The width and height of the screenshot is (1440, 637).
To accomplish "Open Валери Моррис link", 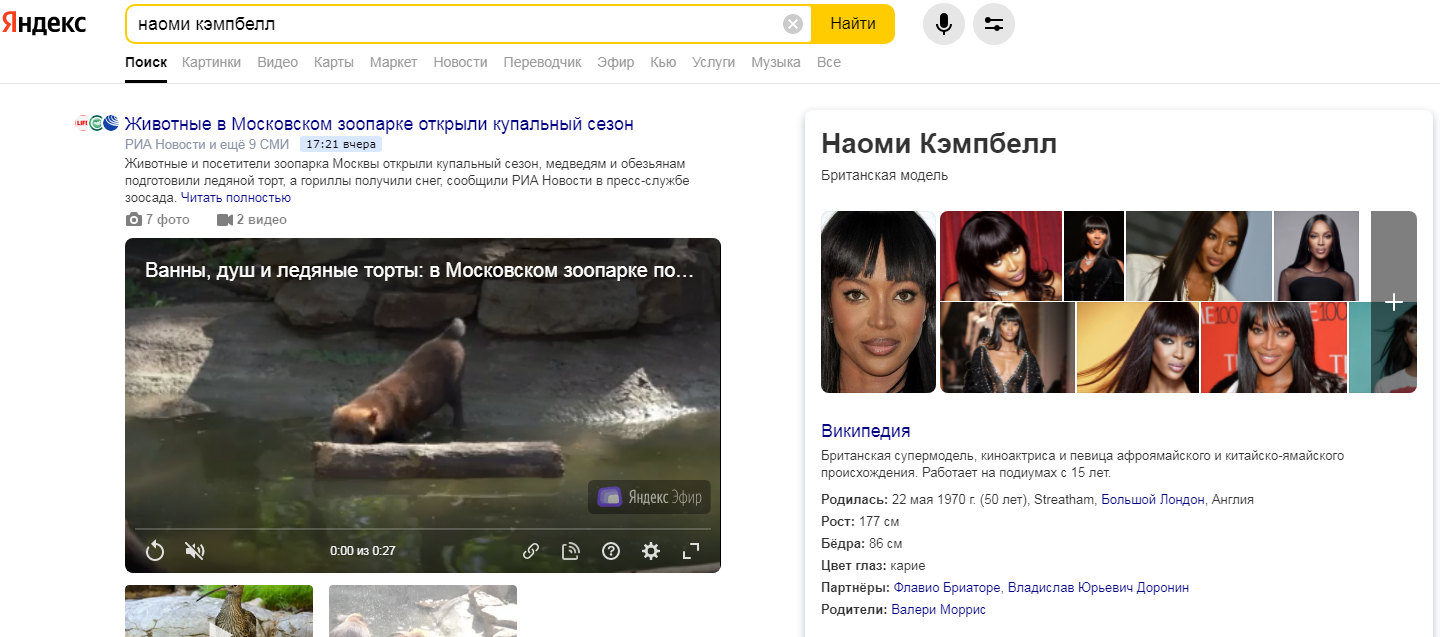I will (x=939, y=609).
